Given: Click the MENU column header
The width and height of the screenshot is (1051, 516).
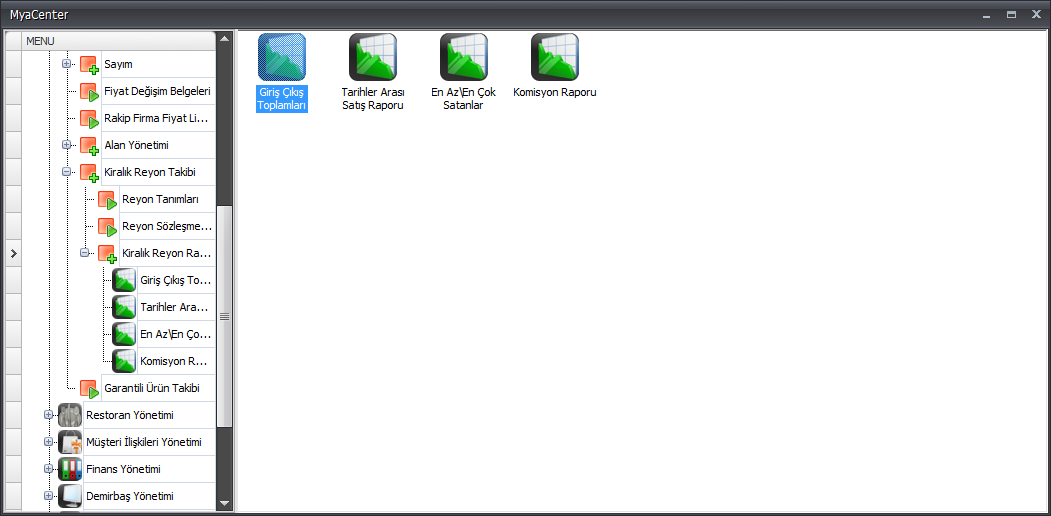Looking at the screenshot, I should coord(119,41).
